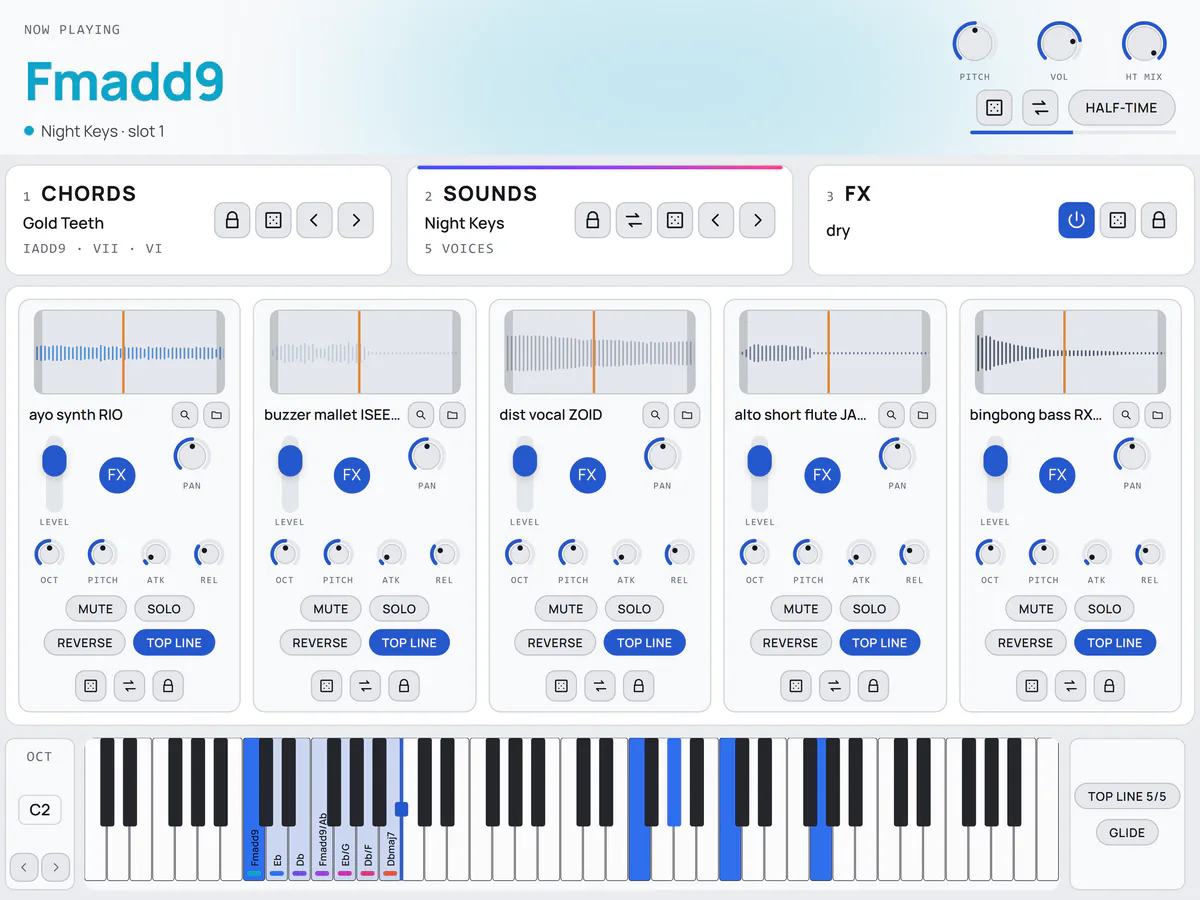The image size is (1200, 900).
Task: Solo the ayo synth RIO voice
Action: [x=164, y=609]
